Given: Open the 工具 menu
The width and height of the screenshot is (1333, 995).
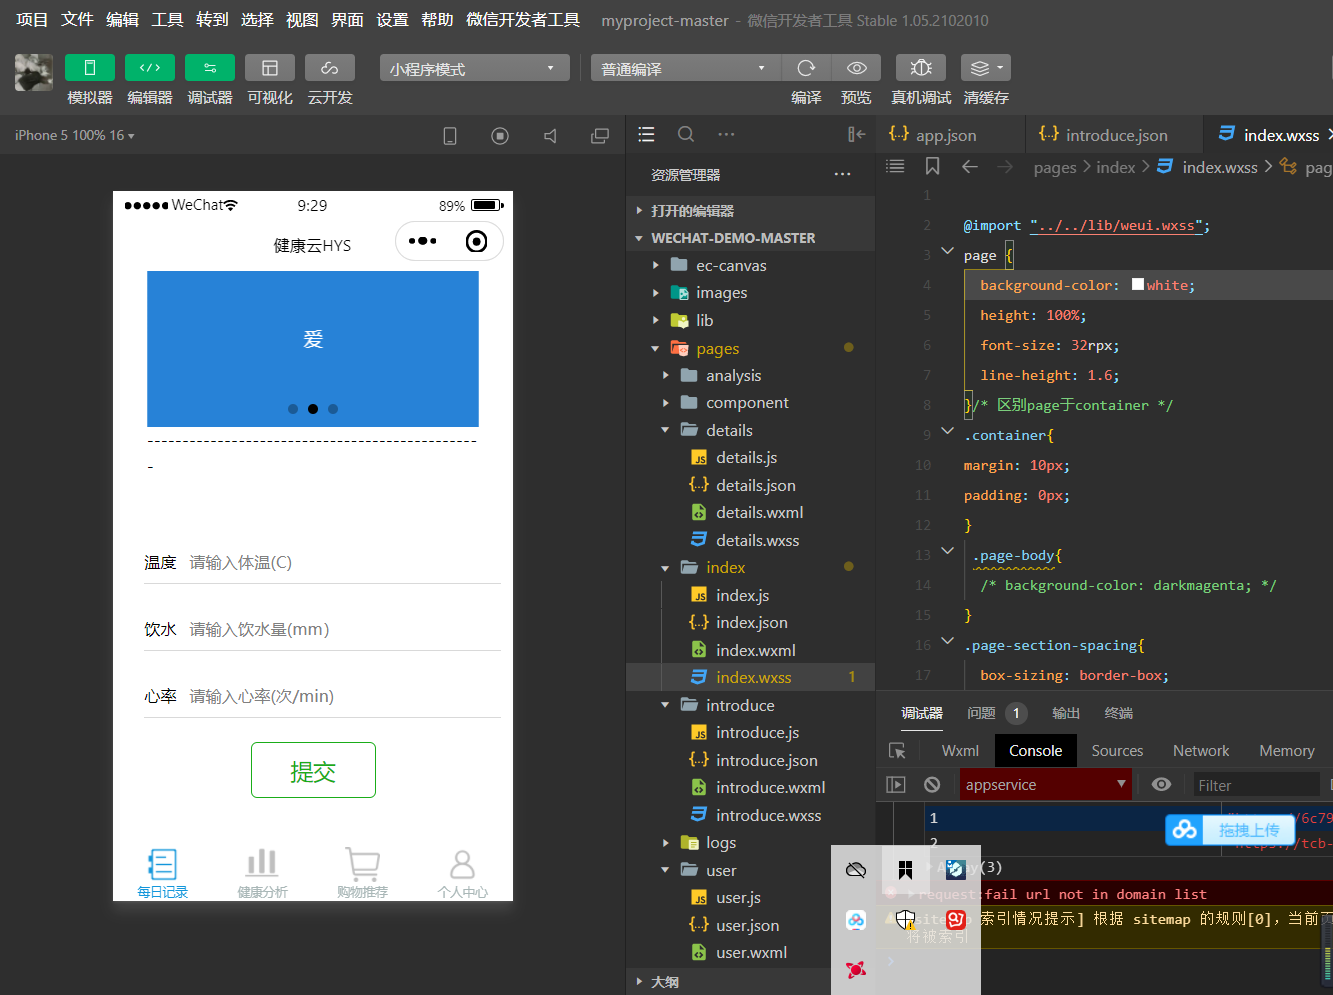Looking at the screenshot, I should pyautogui.click(x=167, y=19).
